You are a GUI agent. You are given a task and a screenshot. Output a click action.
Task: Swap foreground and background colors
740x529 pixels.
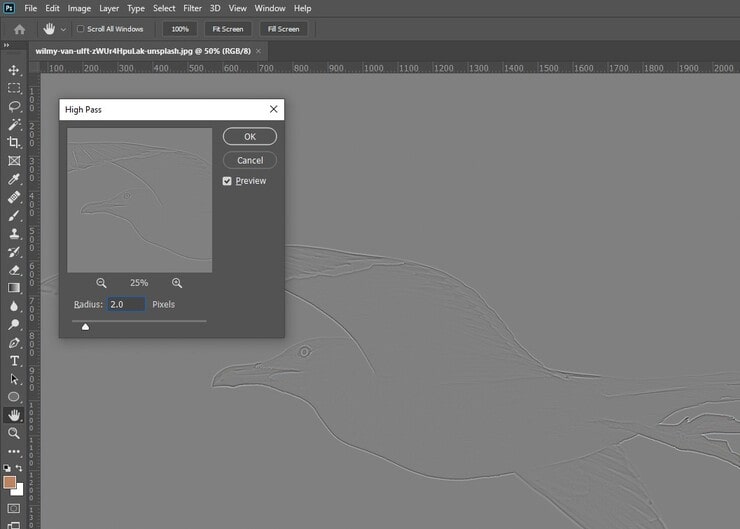click(x=19, y=468)
